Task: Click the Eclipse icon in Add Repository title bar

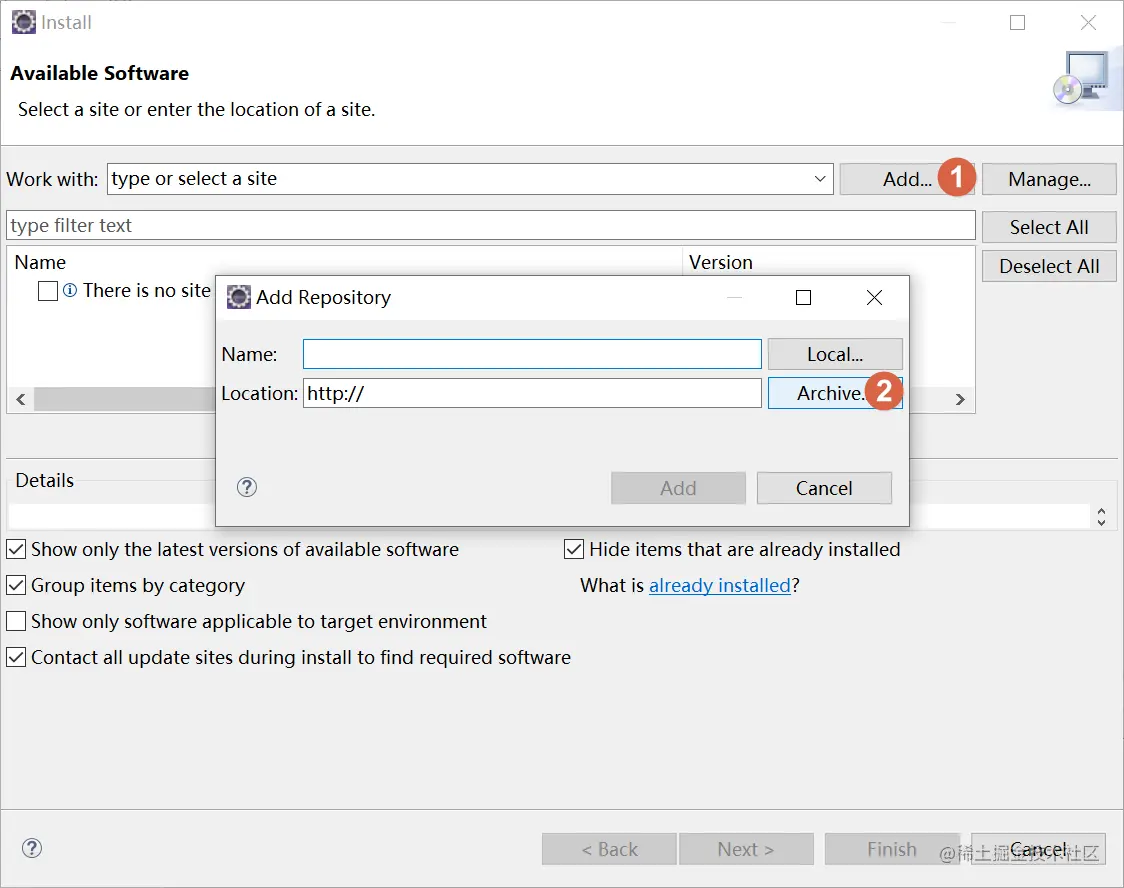Action: pos(239,297)
